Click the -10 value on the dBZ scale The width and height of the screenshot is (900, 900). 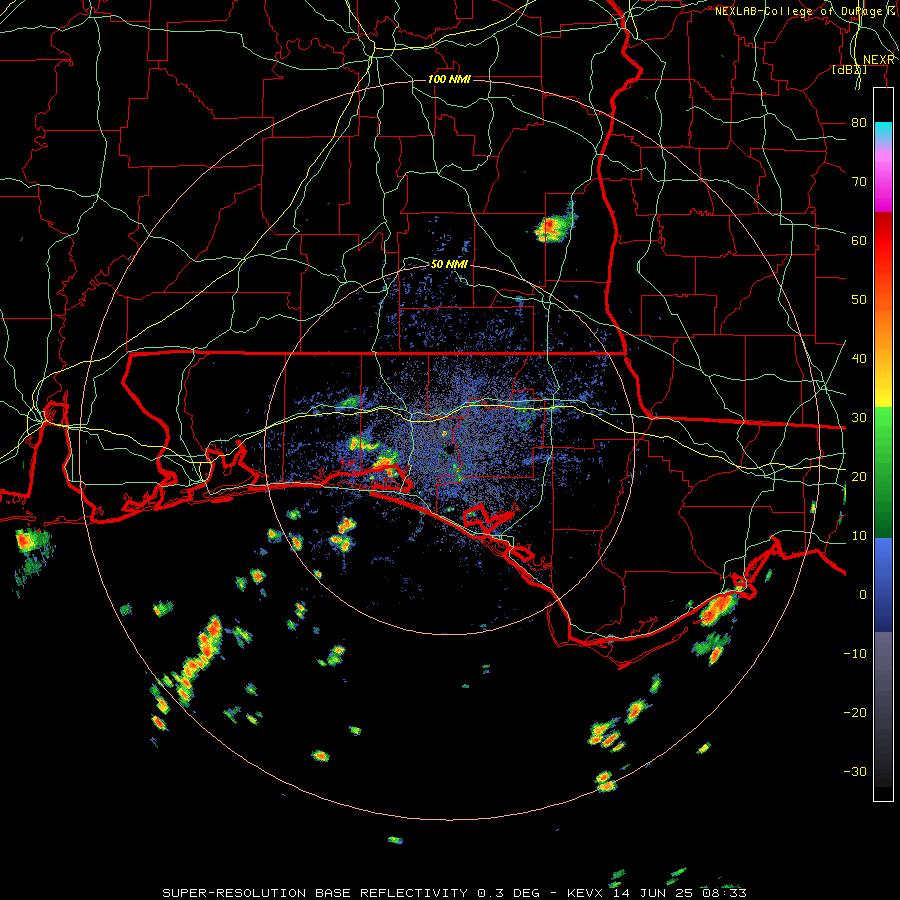[x=855, y=653]
